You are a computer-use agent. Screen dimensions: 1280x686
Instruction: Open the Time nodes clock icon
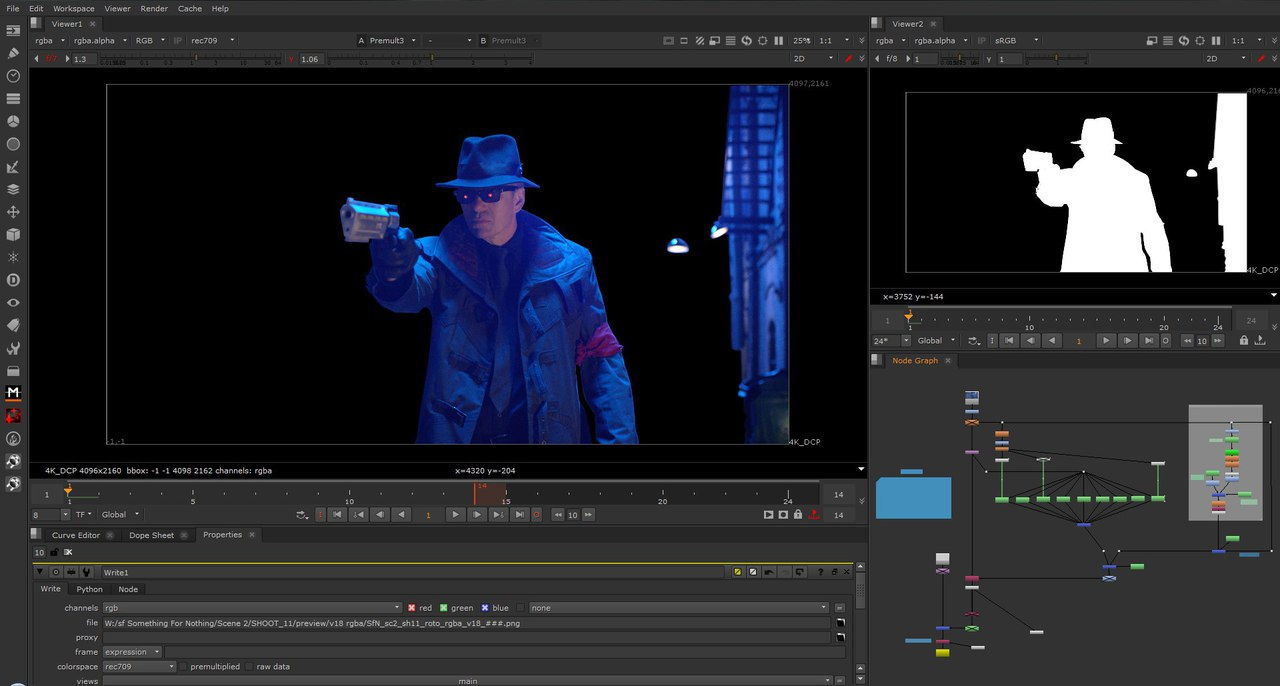(13, 76)
